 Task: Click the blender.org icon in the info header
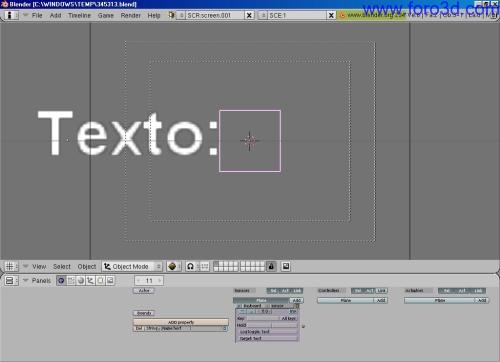click(342, 15)
